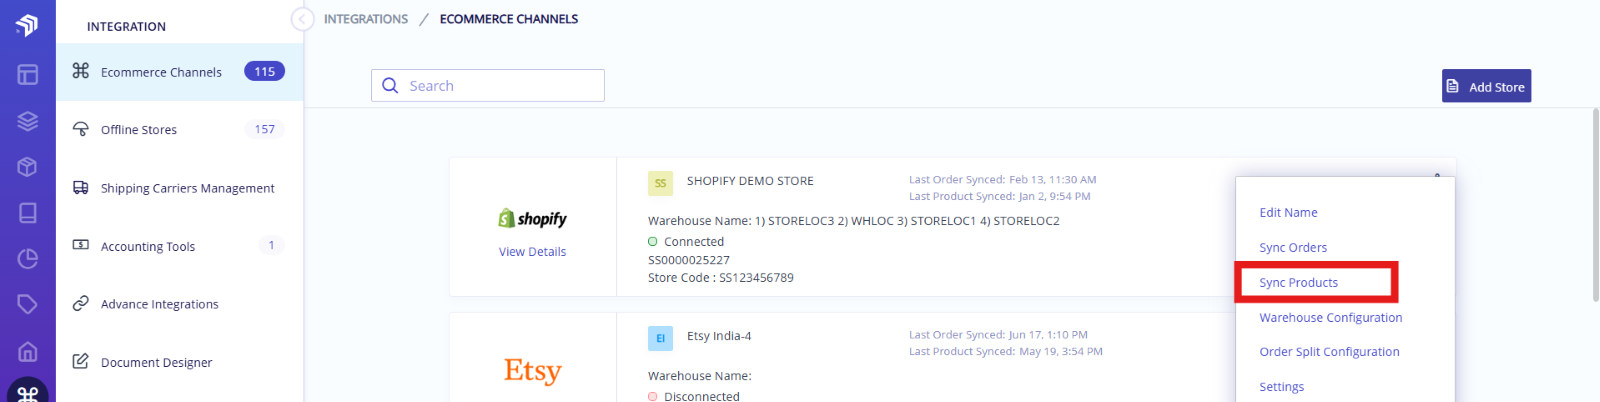
Task: Click the Offline Stores umbrella icon
Action: [x=81, y=129]
